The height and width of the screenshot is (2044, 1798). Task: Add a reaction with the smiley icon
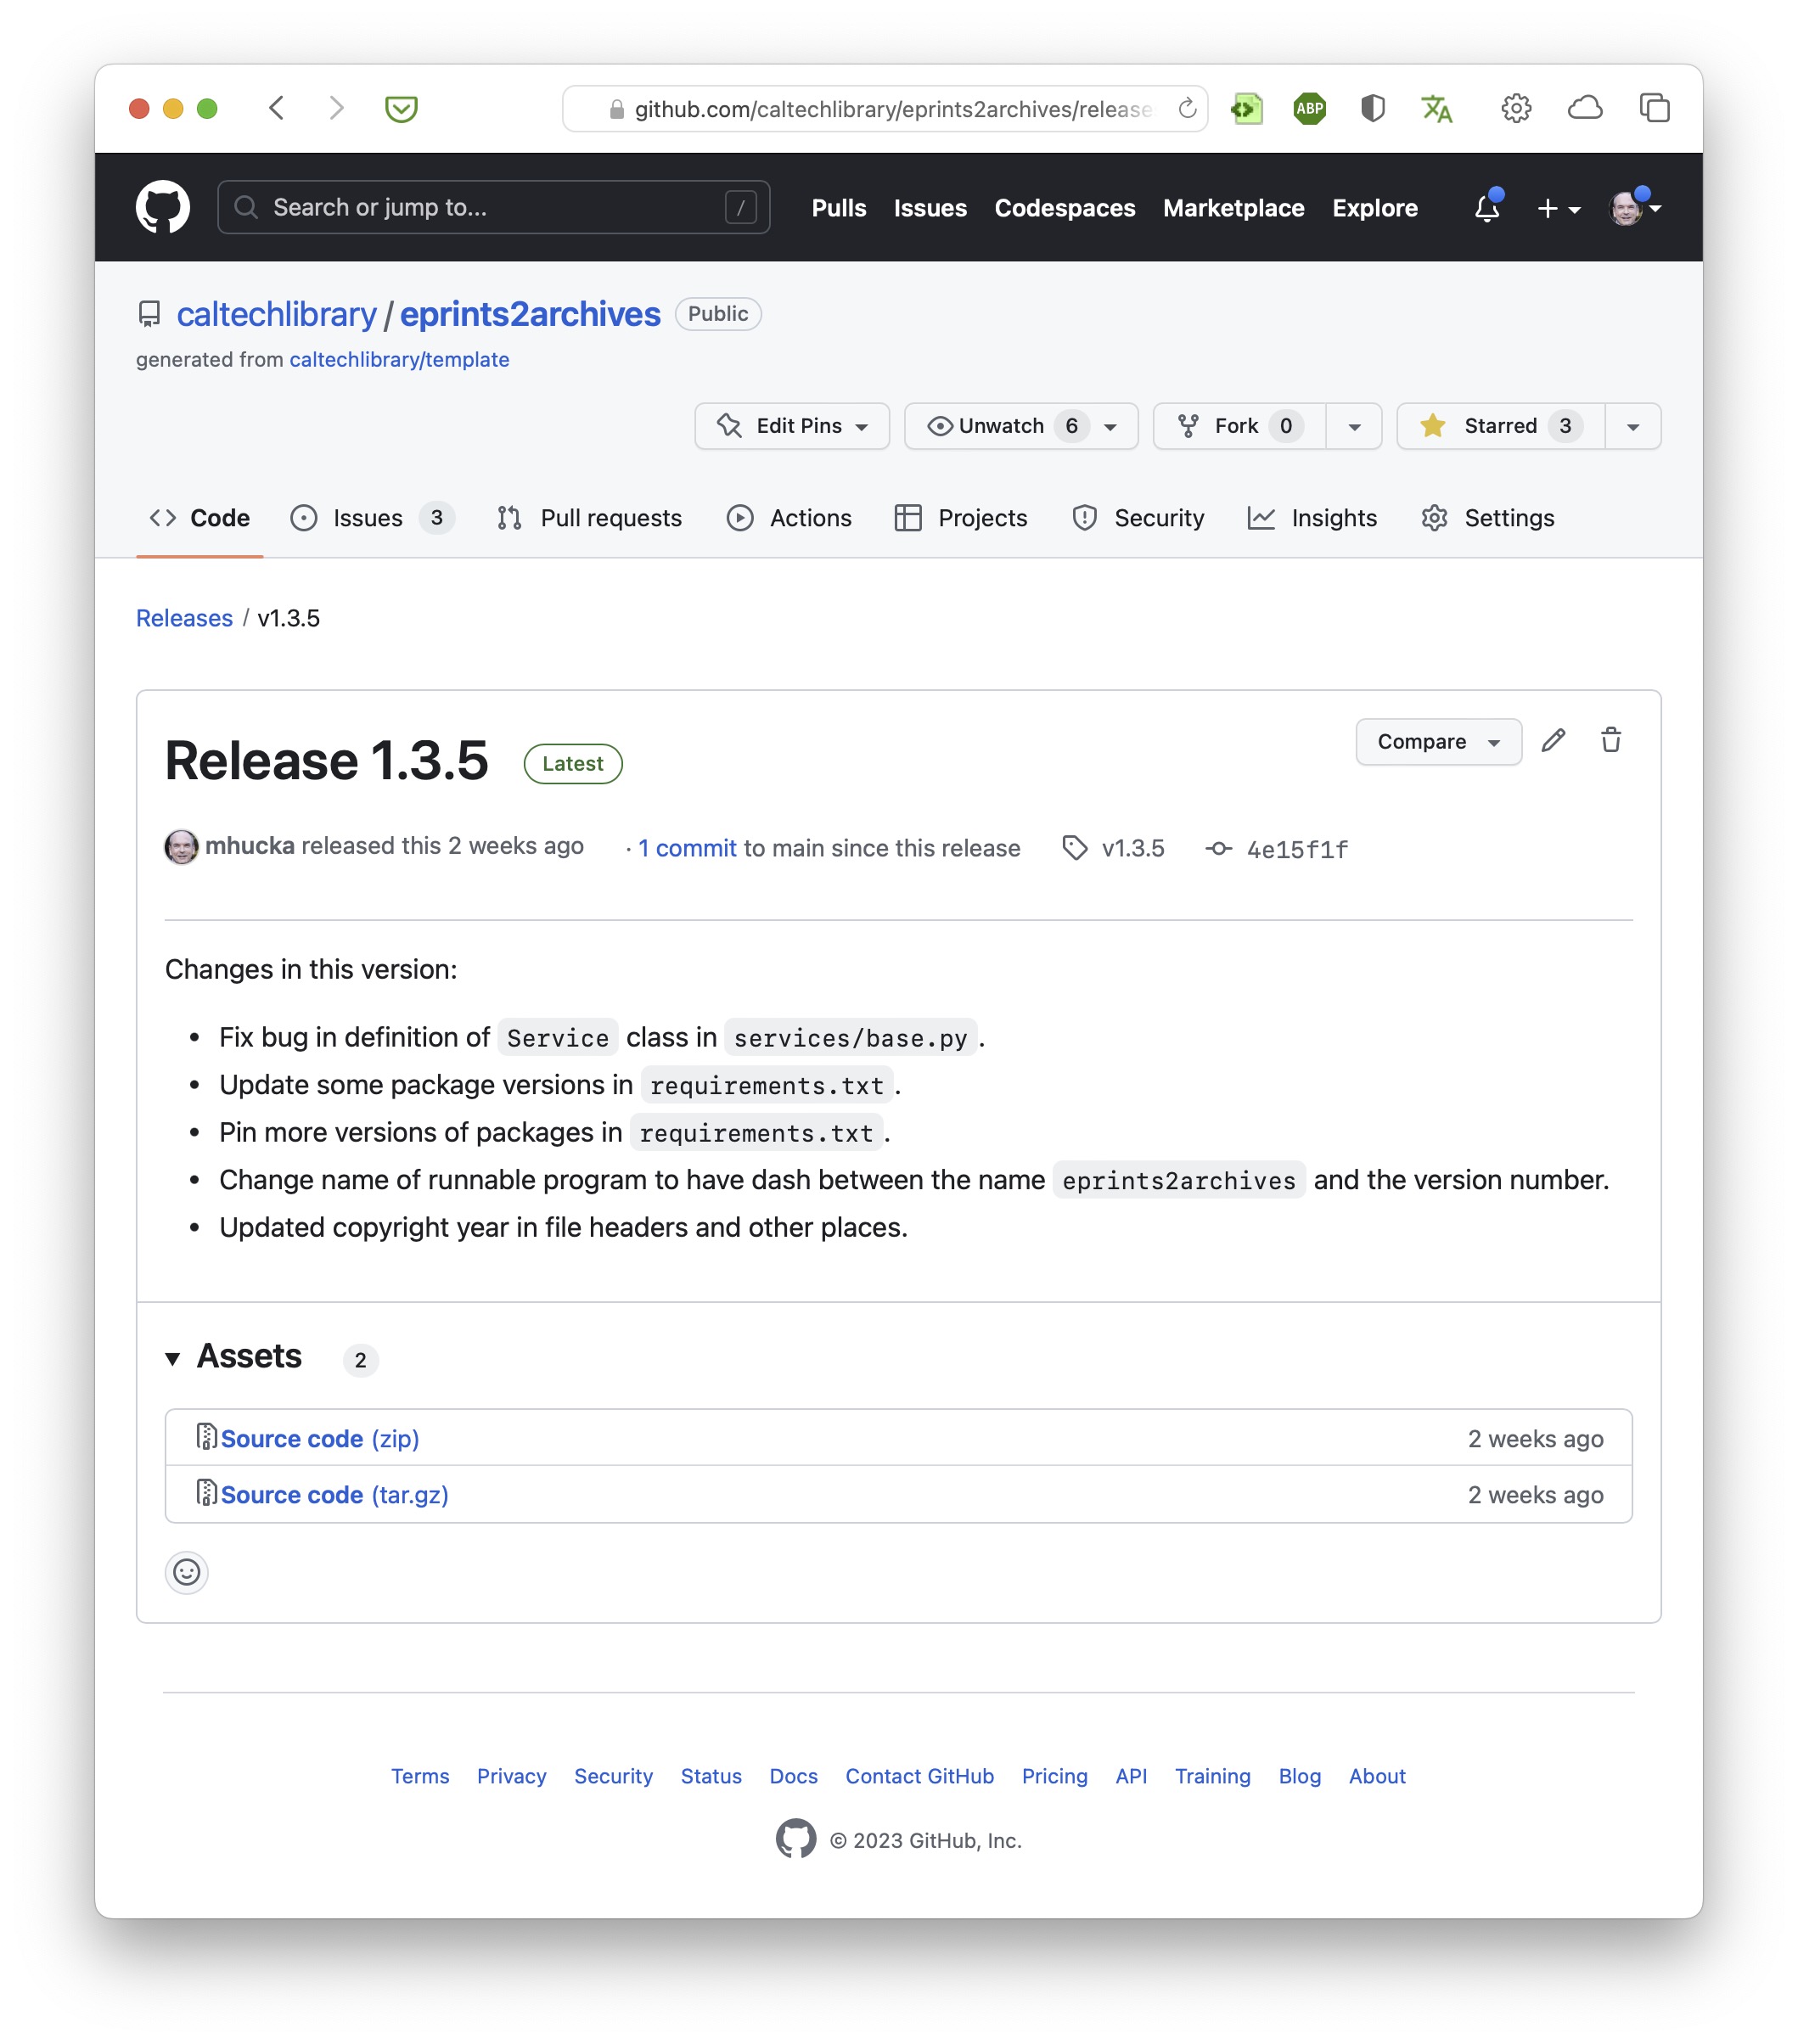(187, 1572)
